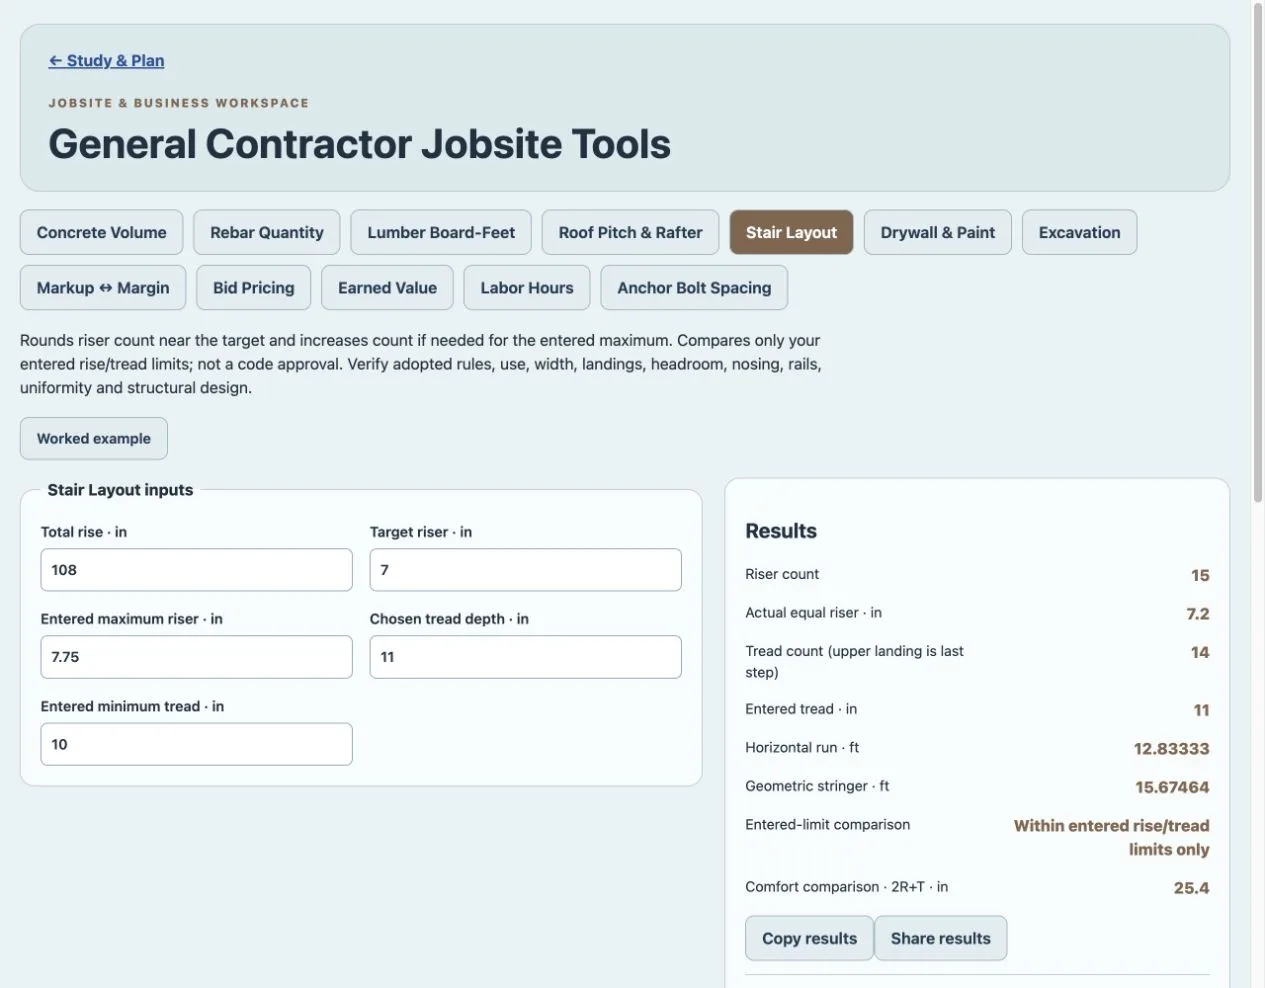Select the Chosen tread depth field
Viewport: 1265px width, 988px height.
coord(525,657)
